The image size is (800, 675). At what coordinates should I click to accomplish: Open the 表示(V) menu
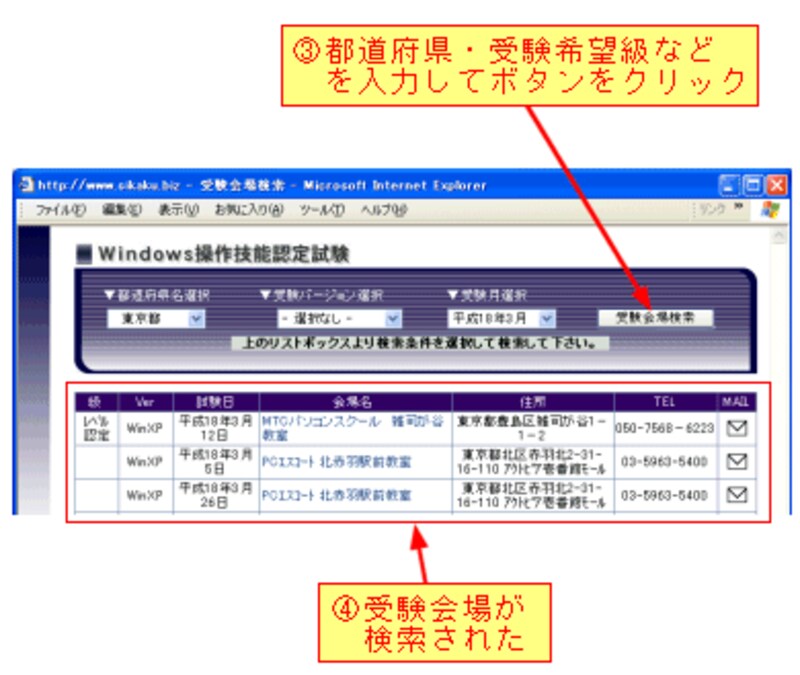point(178,210)
